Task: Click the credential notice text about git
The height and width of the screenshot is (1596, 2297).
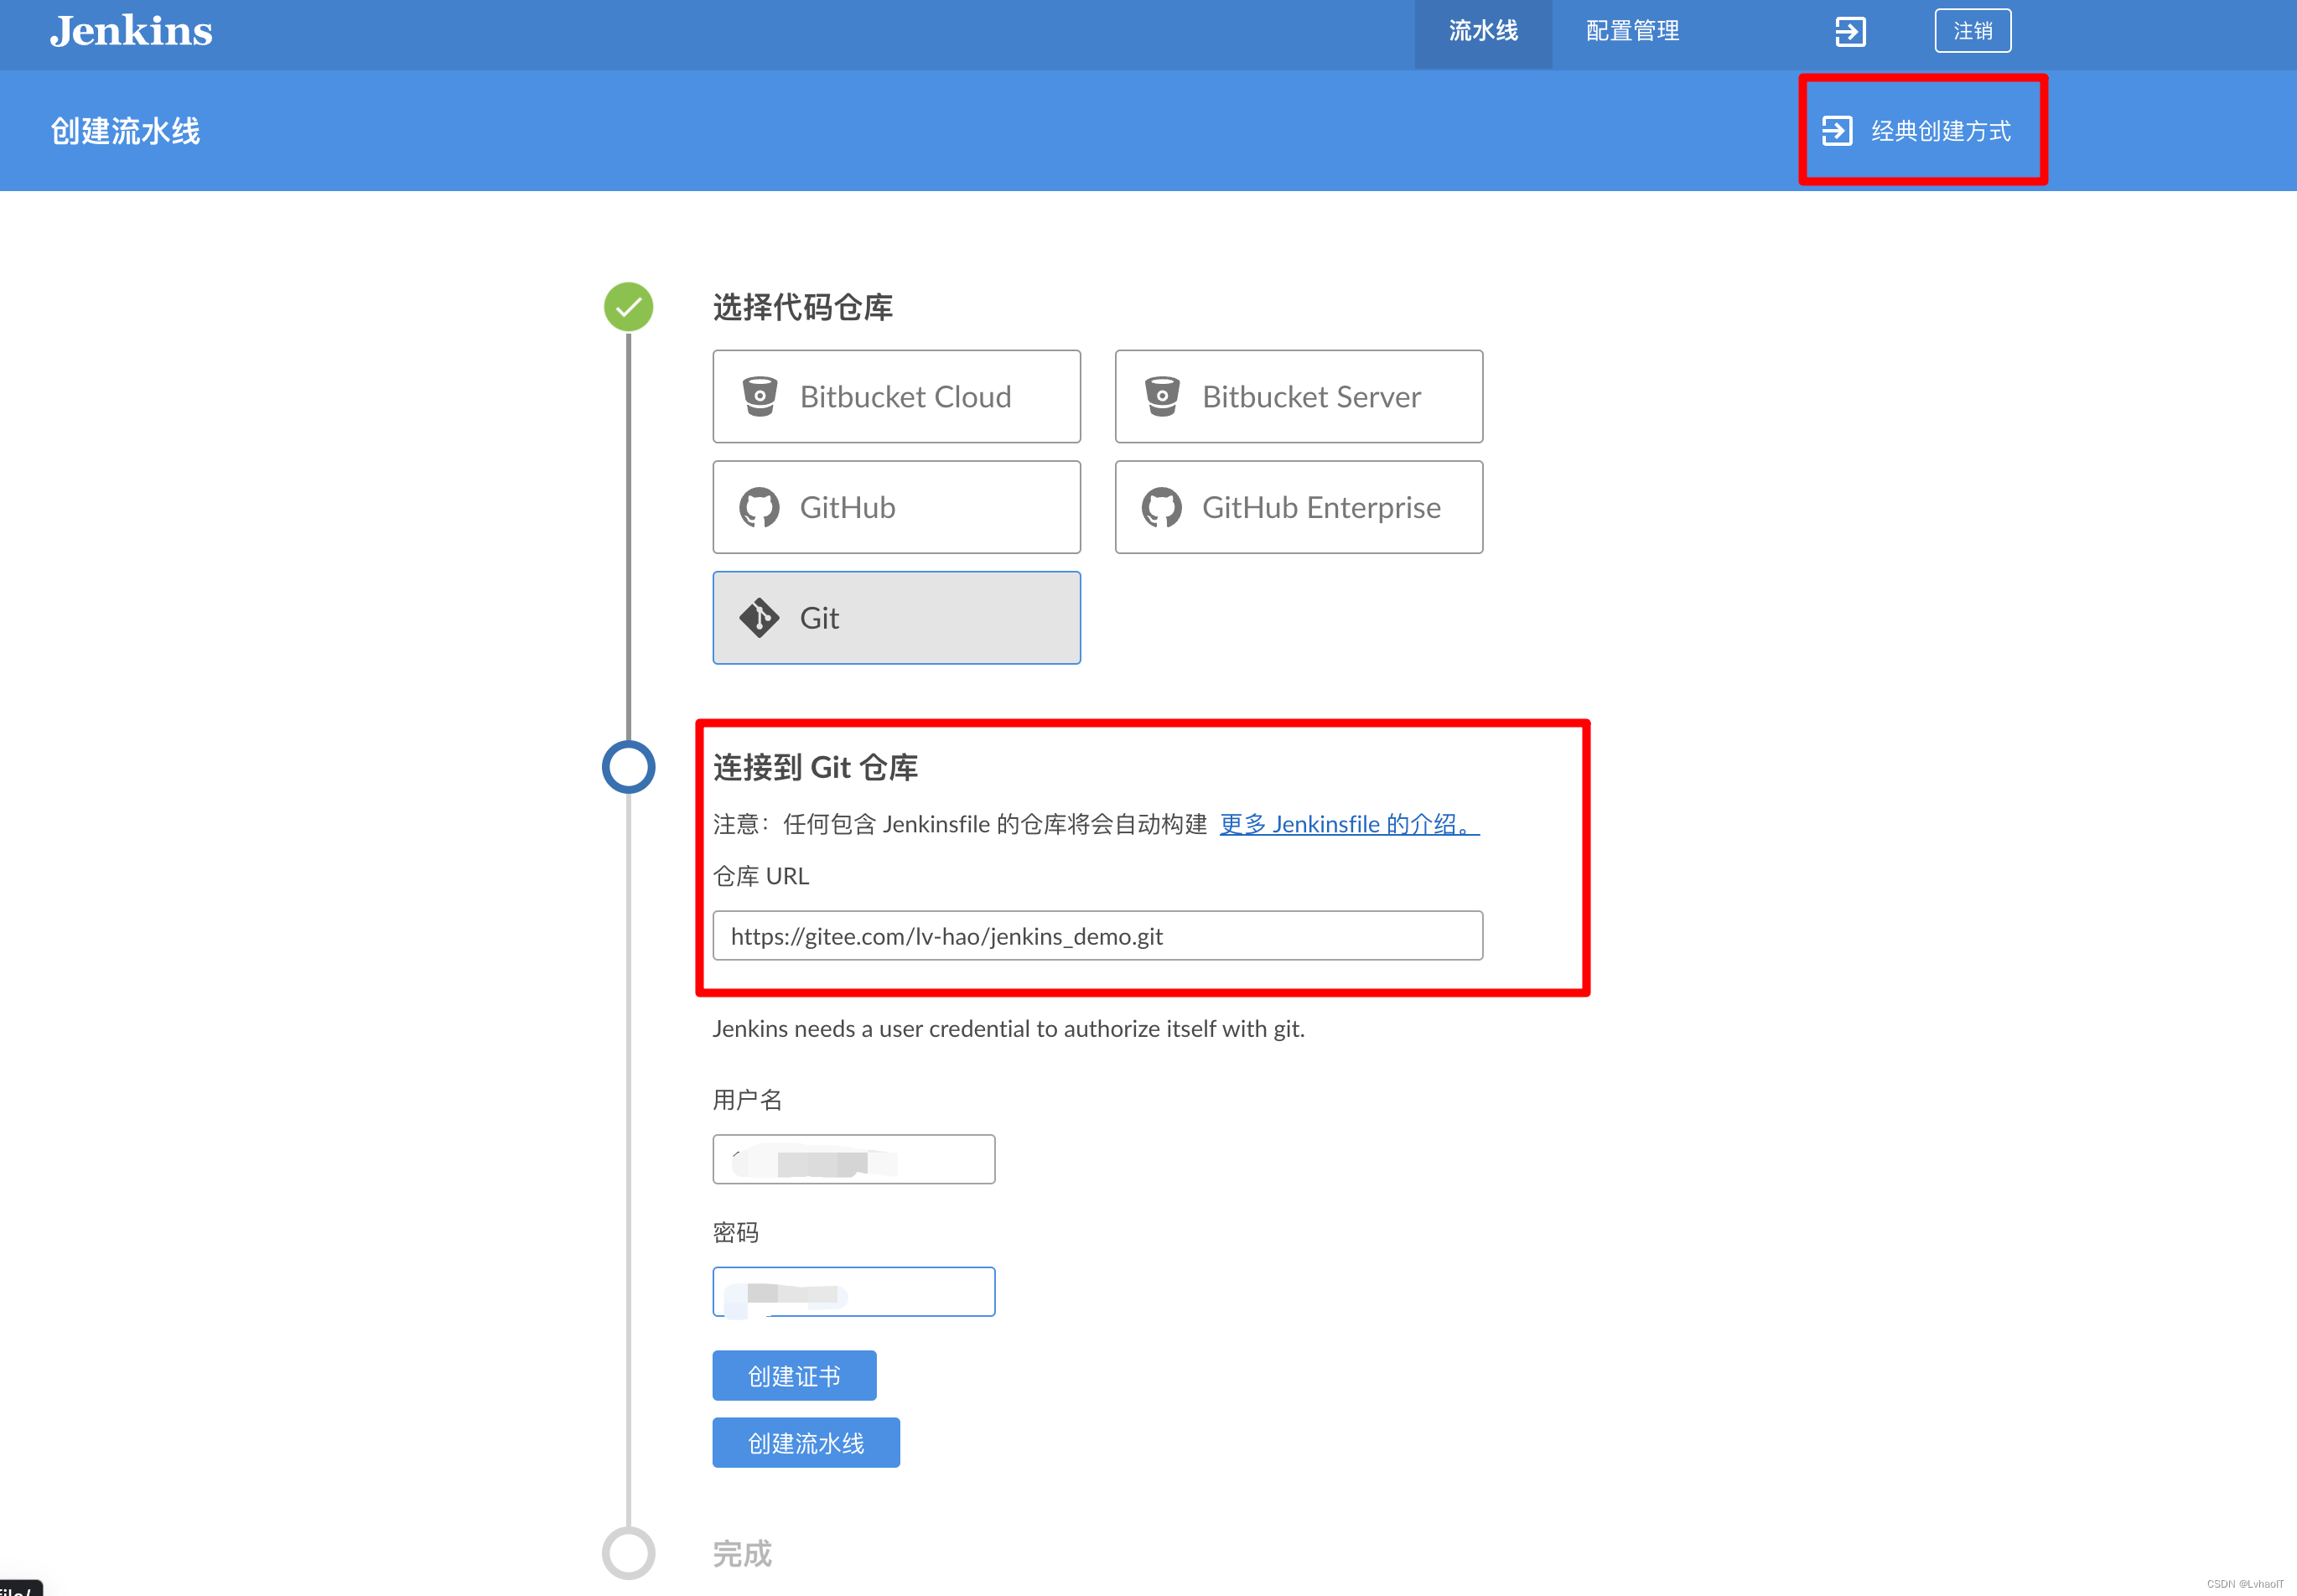Action: click(x=1008, y=1029)
